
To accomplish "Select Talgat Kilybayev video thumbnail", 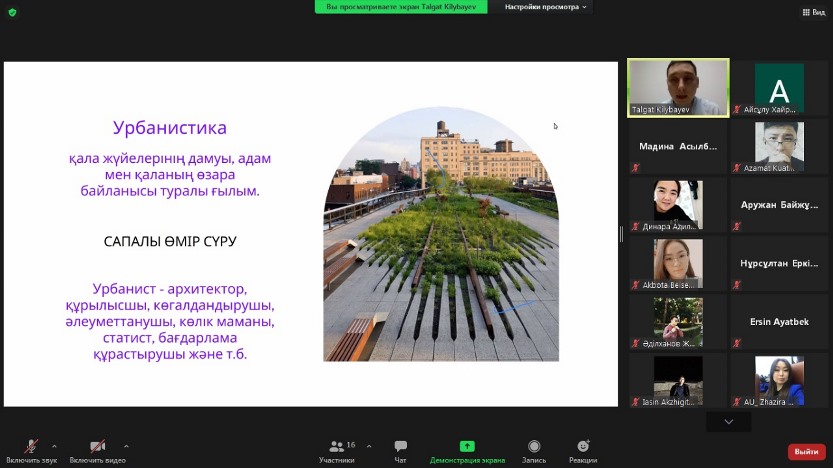I will click(x=678, y=88).
